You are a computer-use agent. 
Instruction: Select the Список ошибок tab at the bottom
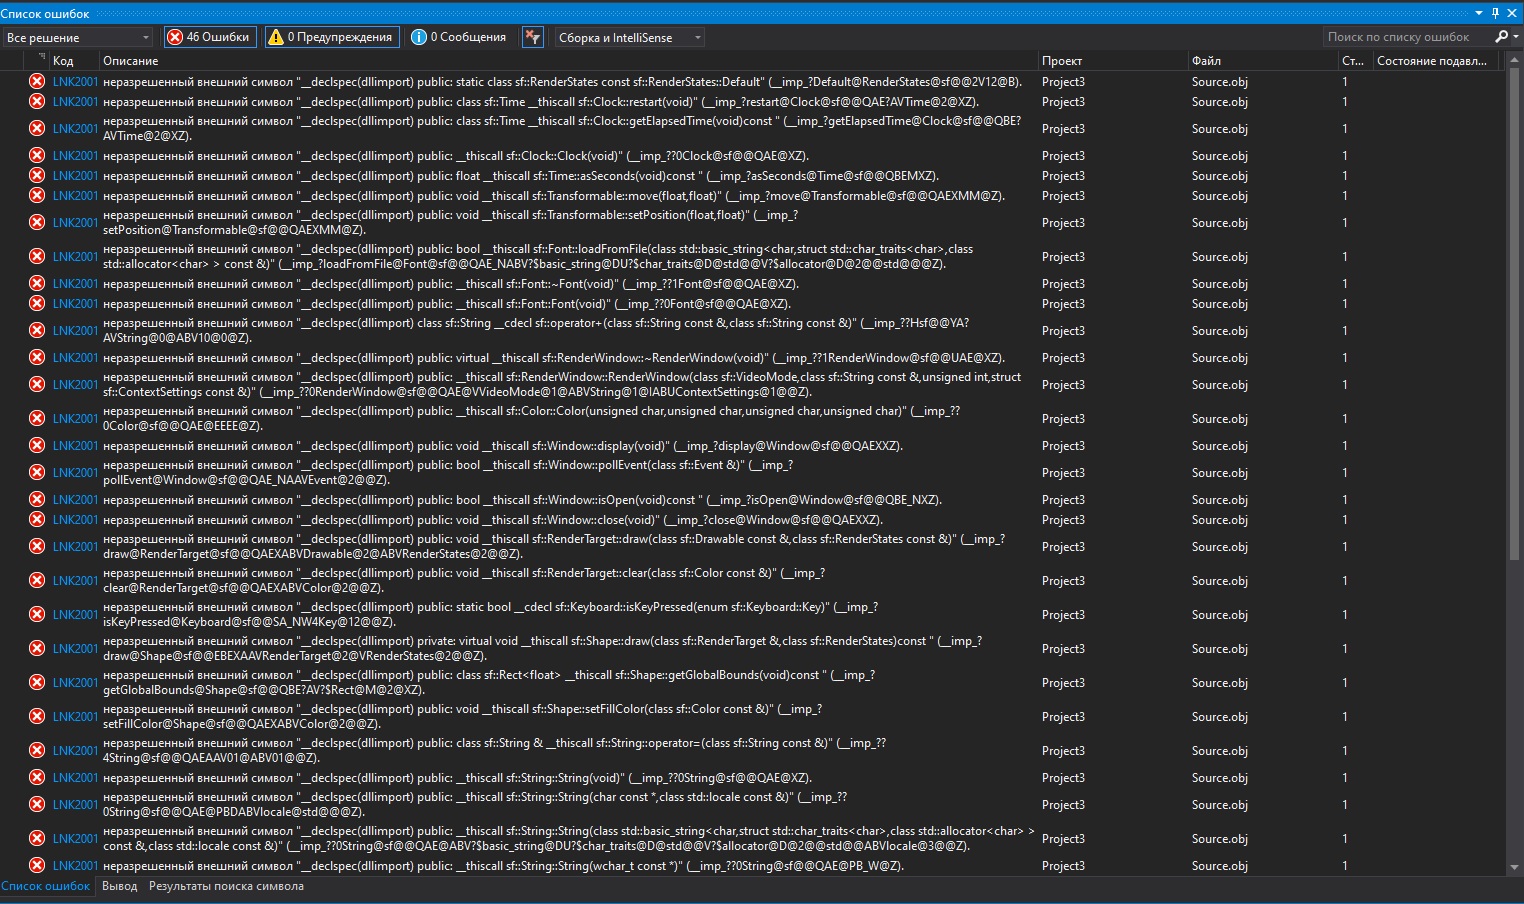tap(46, 886)
